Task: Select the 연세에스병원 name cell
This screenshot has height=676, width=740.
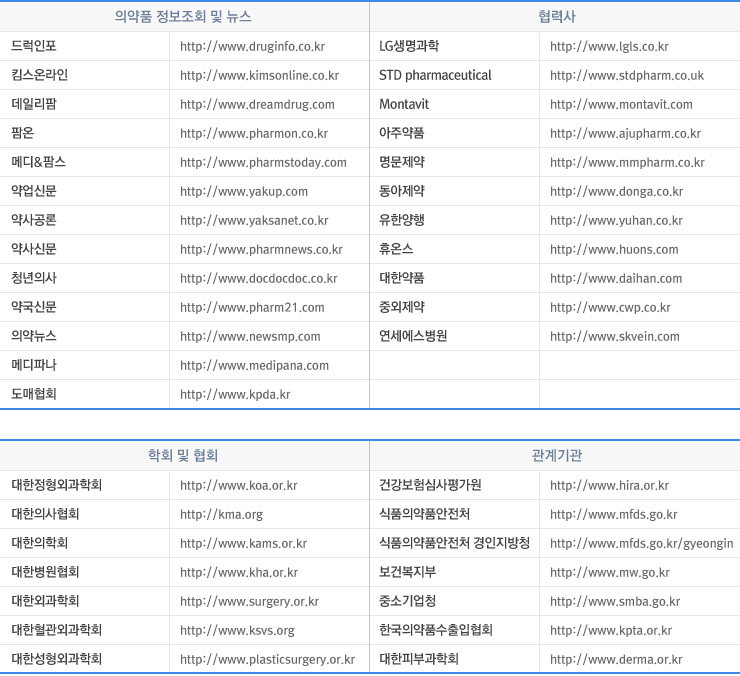Action: point(413,336)
